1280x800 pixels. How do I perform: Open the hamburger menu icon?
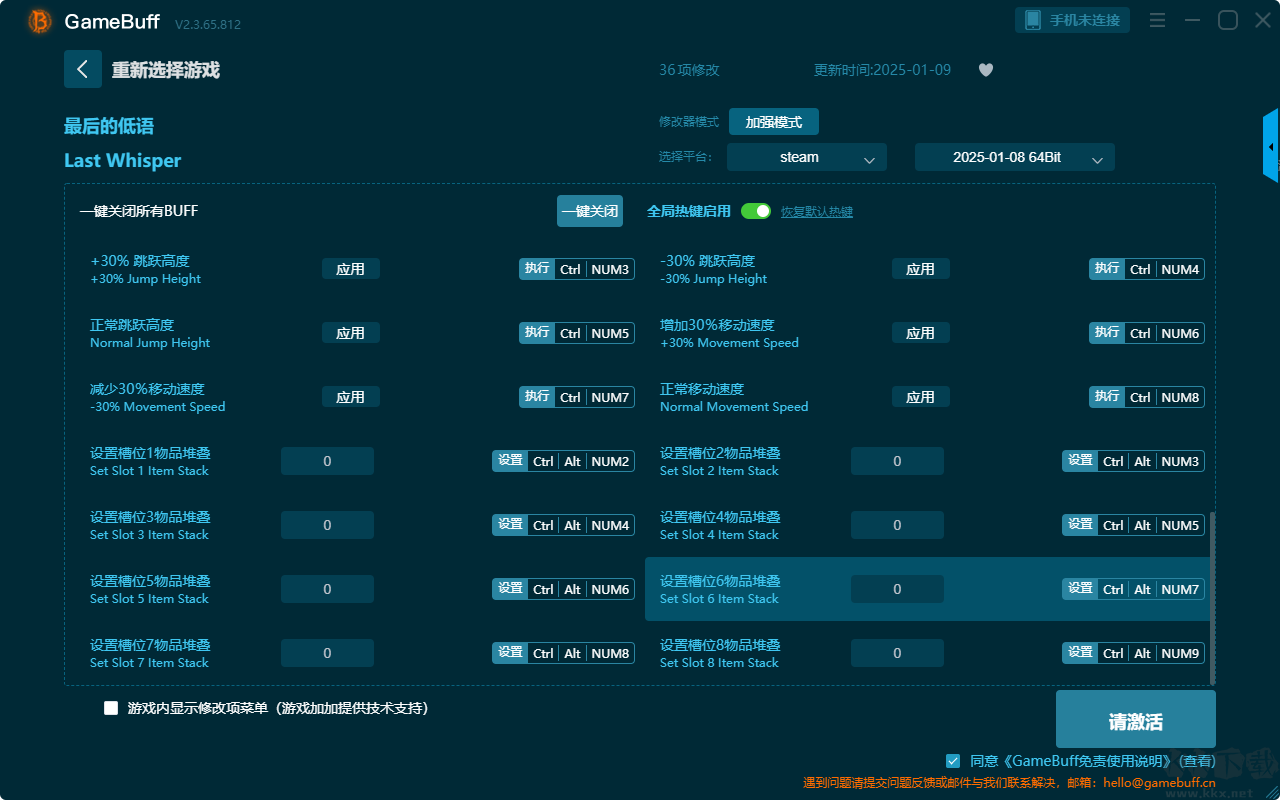pos(1157,20)
